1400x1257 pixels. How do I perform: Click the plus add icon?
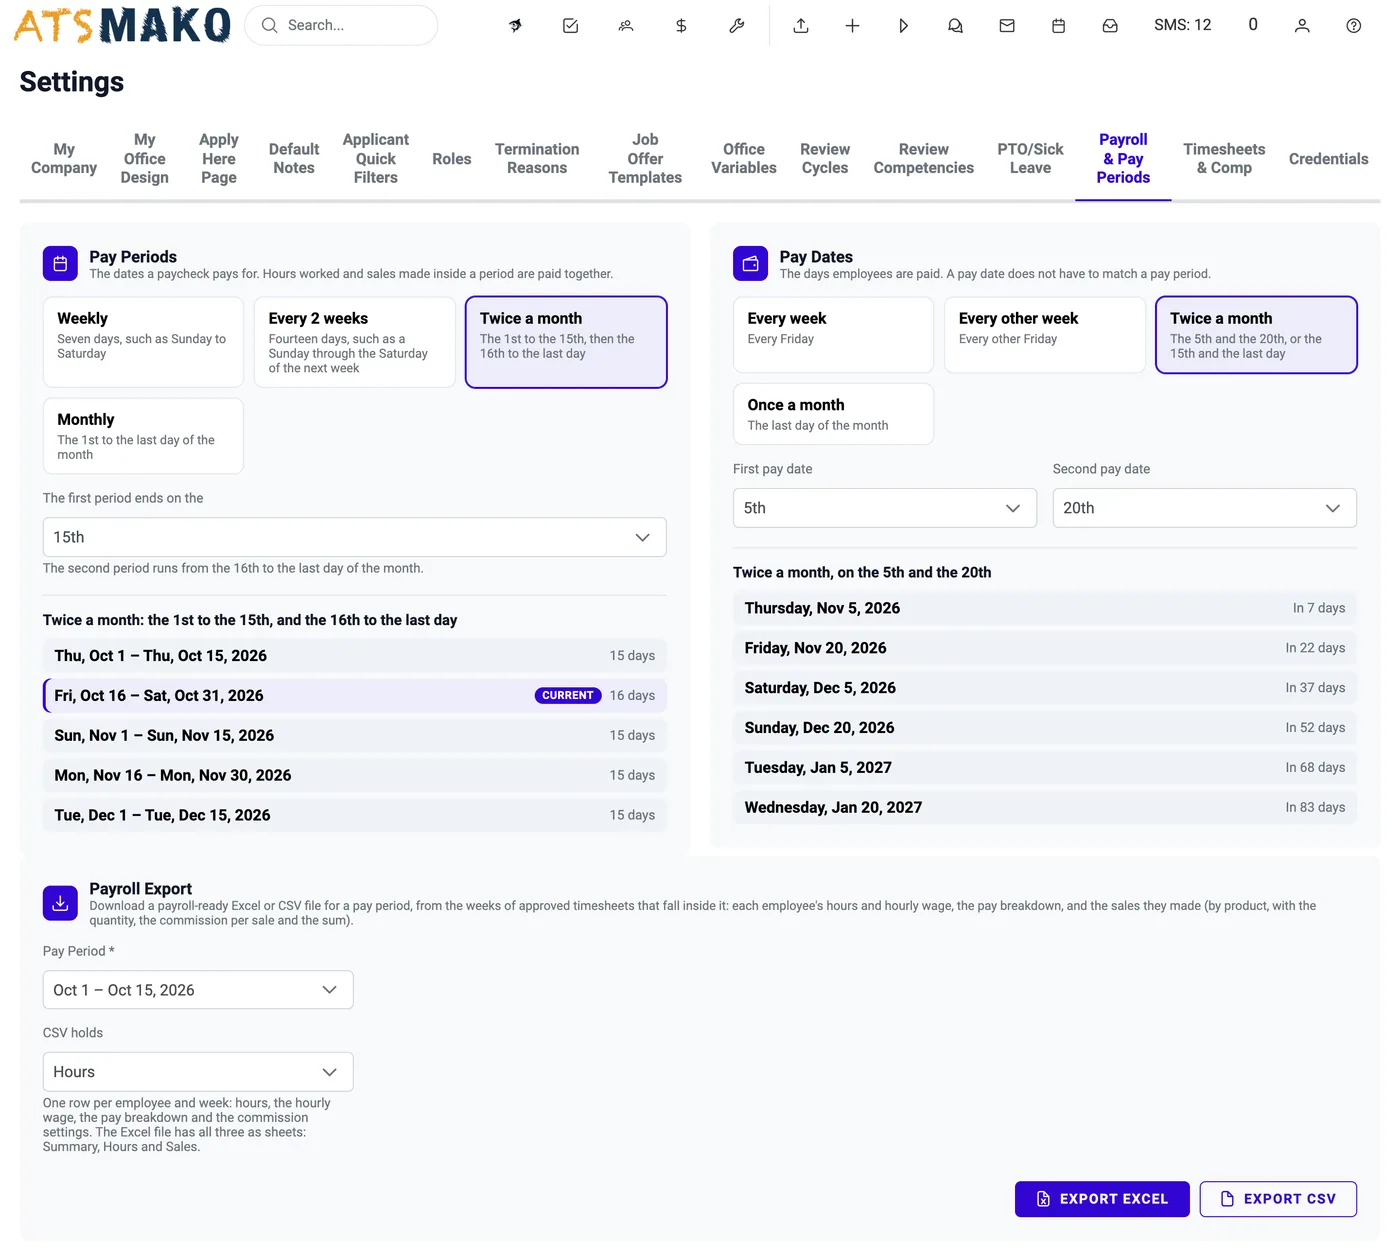coord(852,26)
